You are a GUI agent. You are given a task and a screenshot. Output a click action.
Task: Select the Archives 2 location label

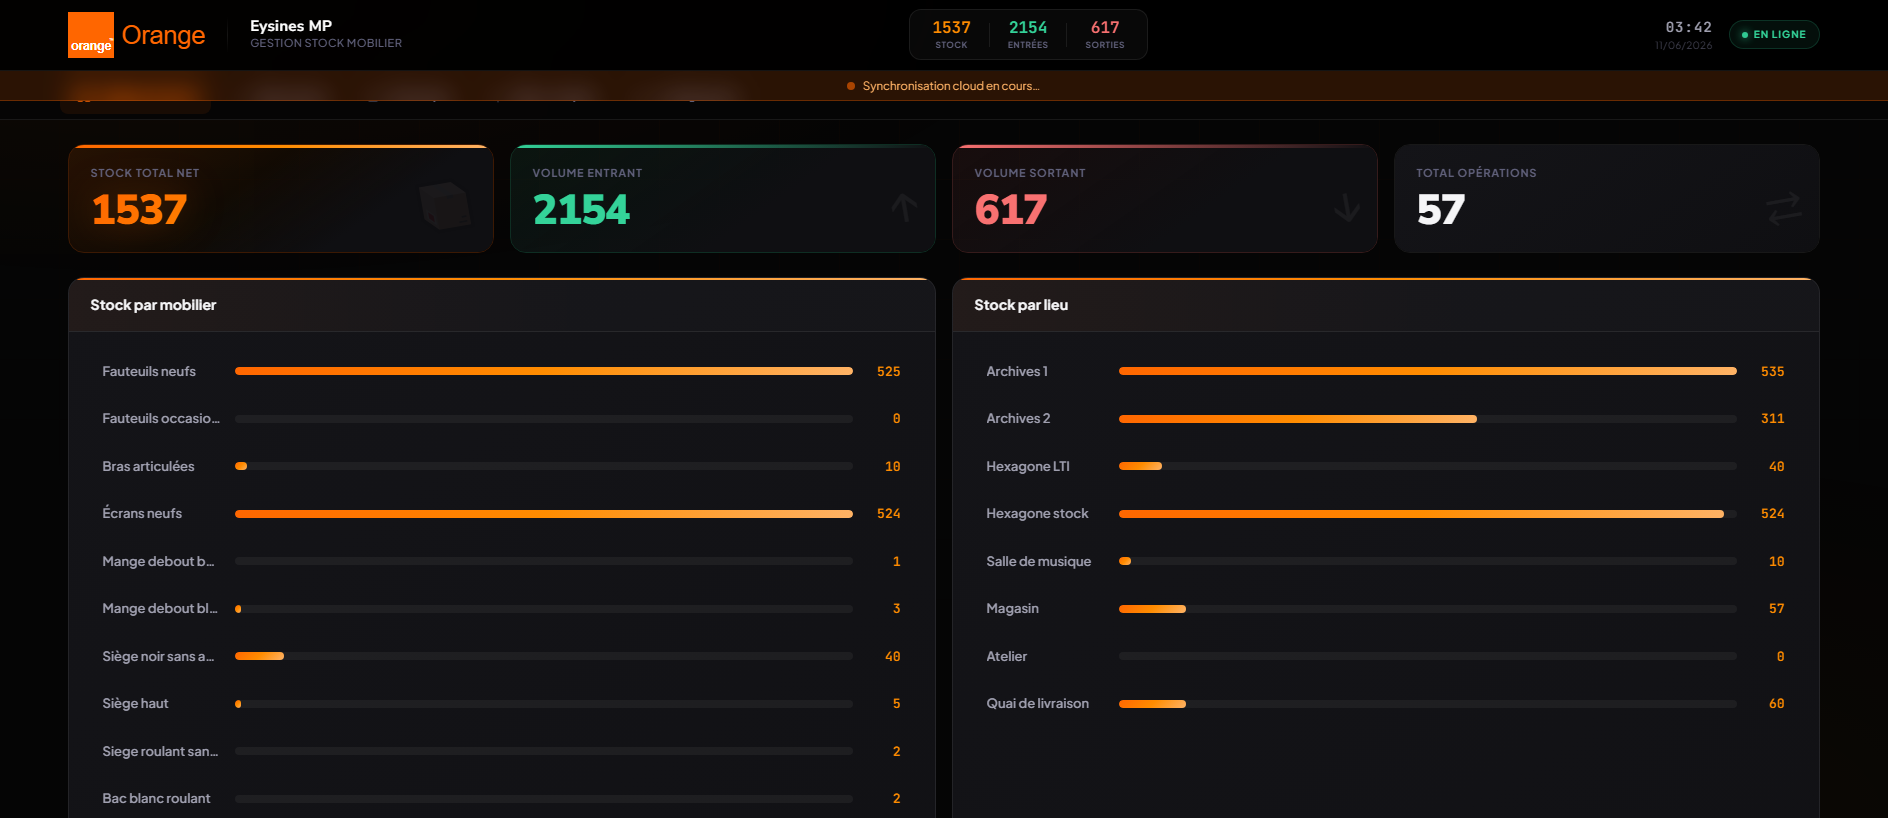(1018, 418)
